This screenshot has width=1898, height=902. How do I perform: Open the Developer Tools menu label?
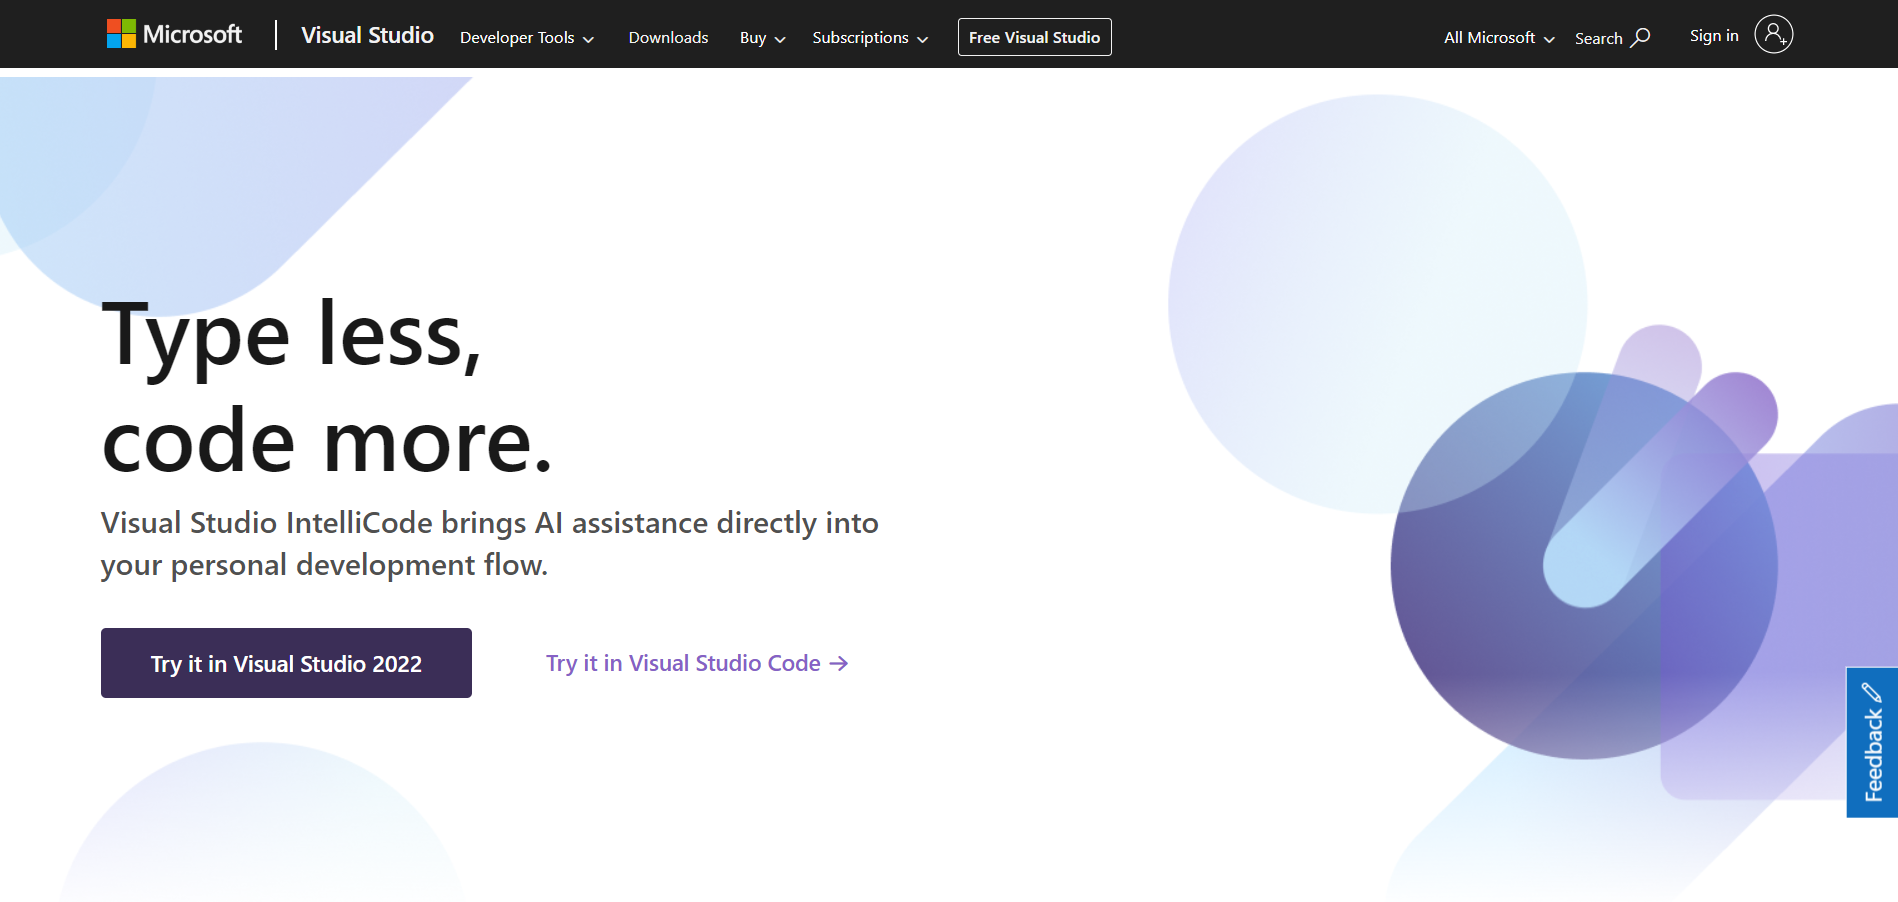[x=516, y=38]
